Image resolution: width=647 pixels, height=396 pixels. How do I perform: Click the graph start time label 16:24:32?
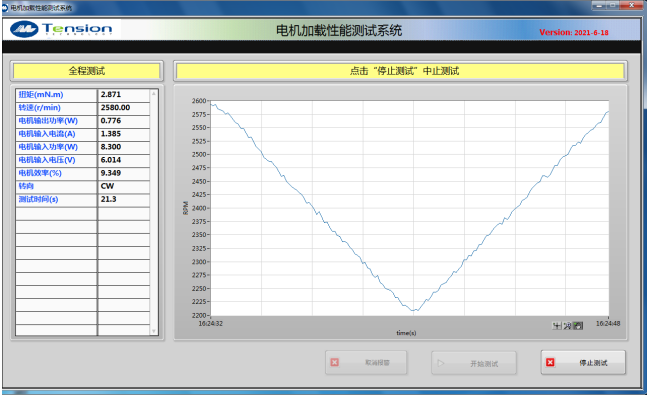click(x=210, y=324)
